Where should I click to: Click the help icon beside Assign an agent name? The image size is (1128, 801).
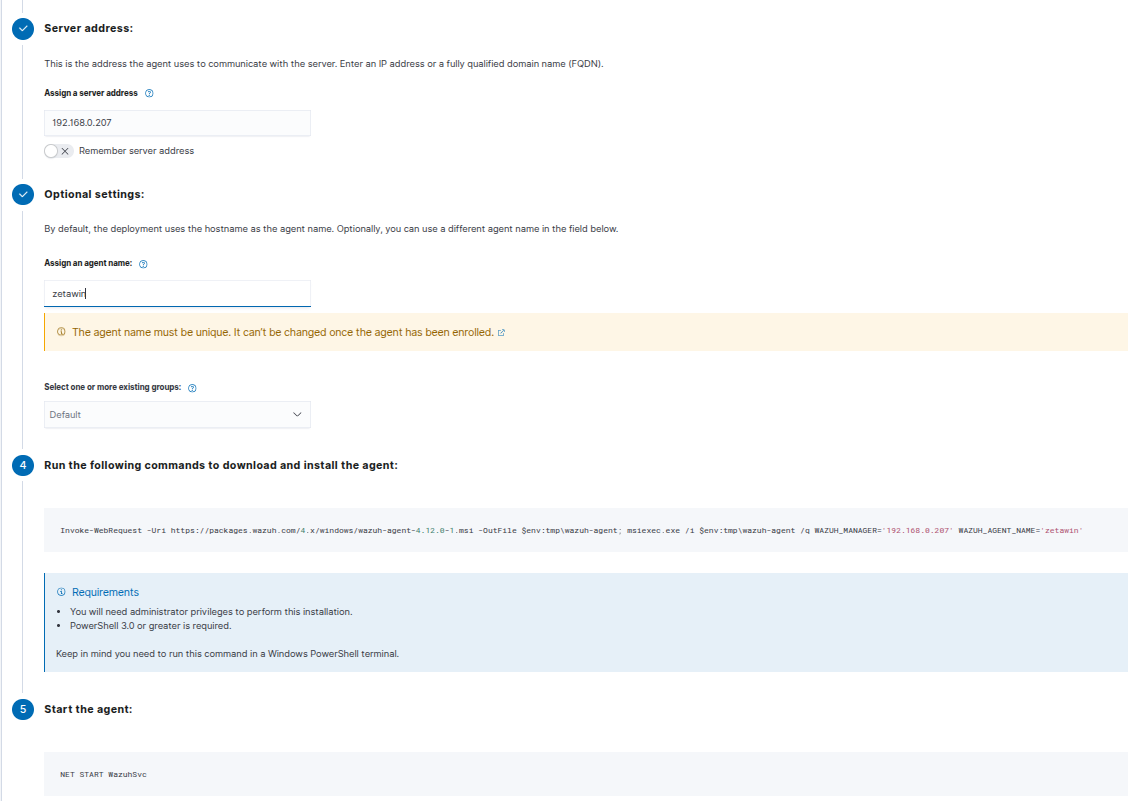144,264
